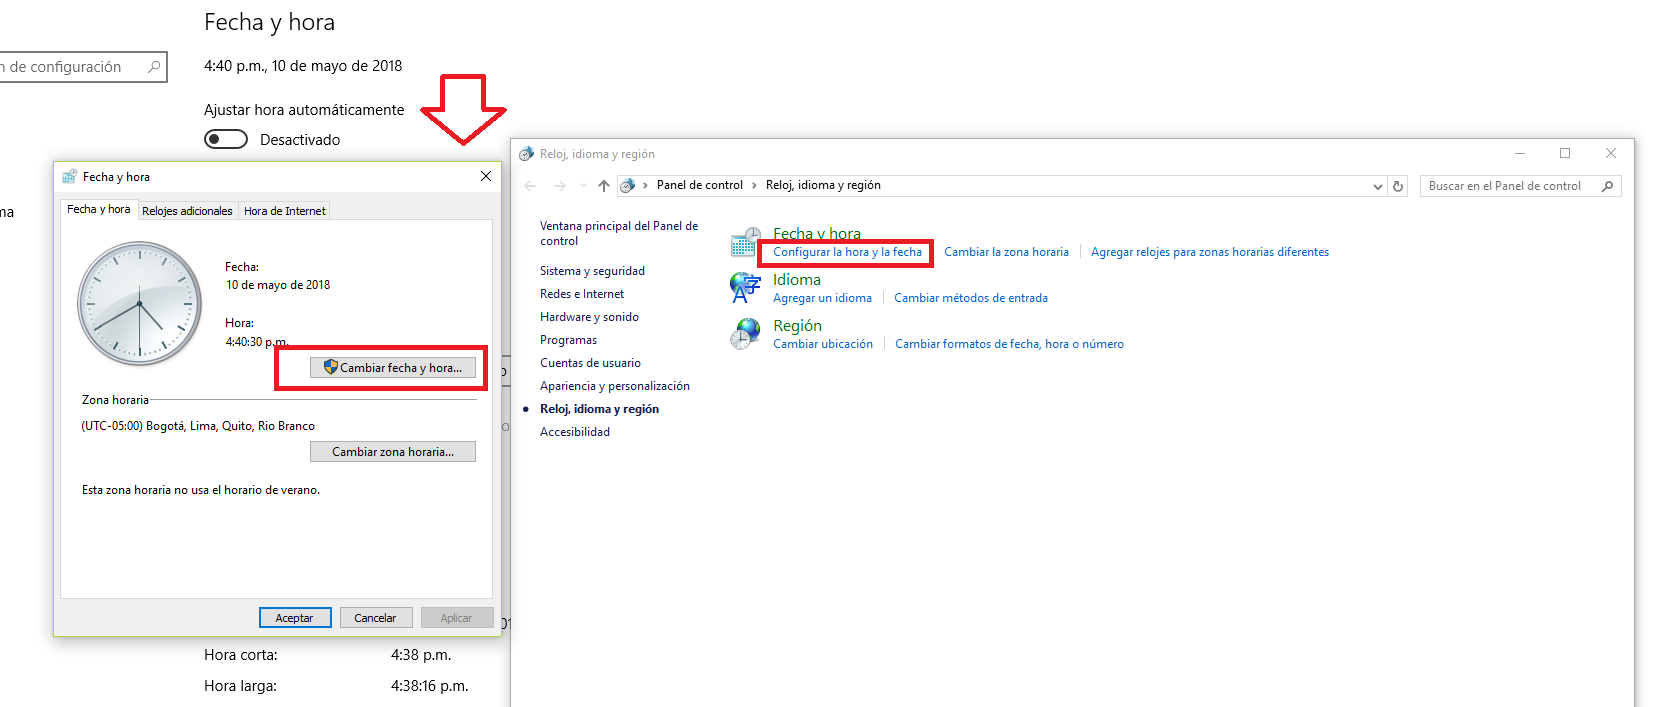1668x707 pixels.
Task: Expand the address bar history dropdown
Action: pyautogui.click(x=1378, y=186)
